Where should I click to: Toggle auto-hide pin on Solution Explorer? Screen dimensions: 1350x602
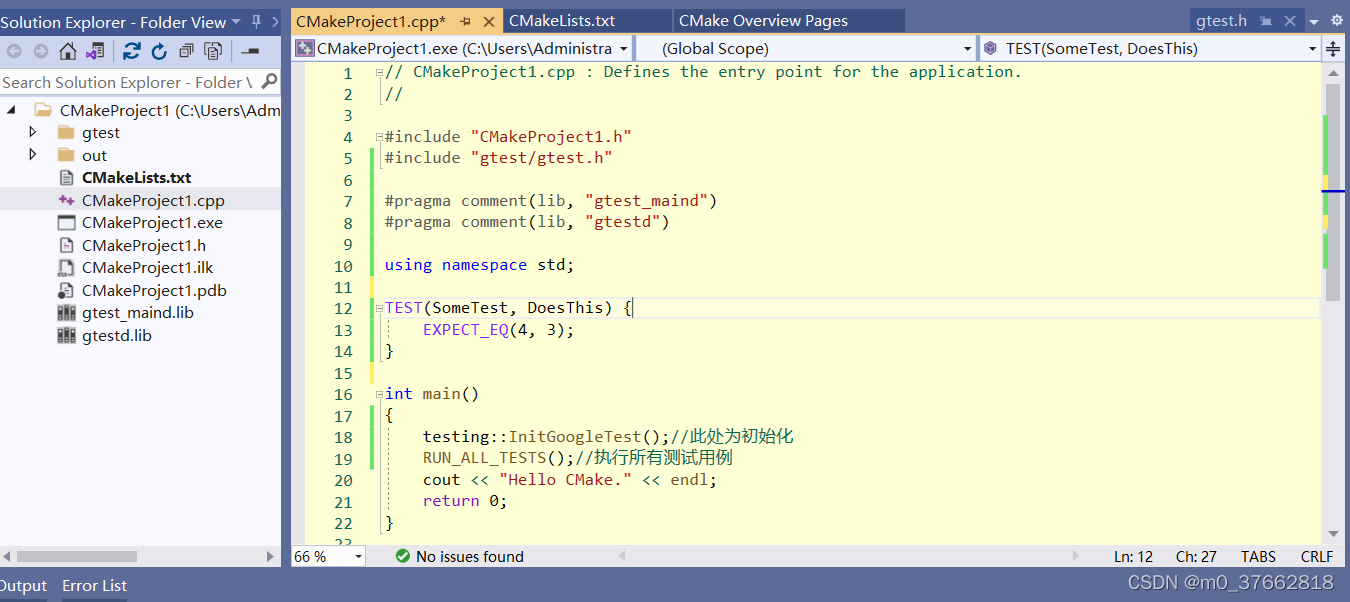257,22
